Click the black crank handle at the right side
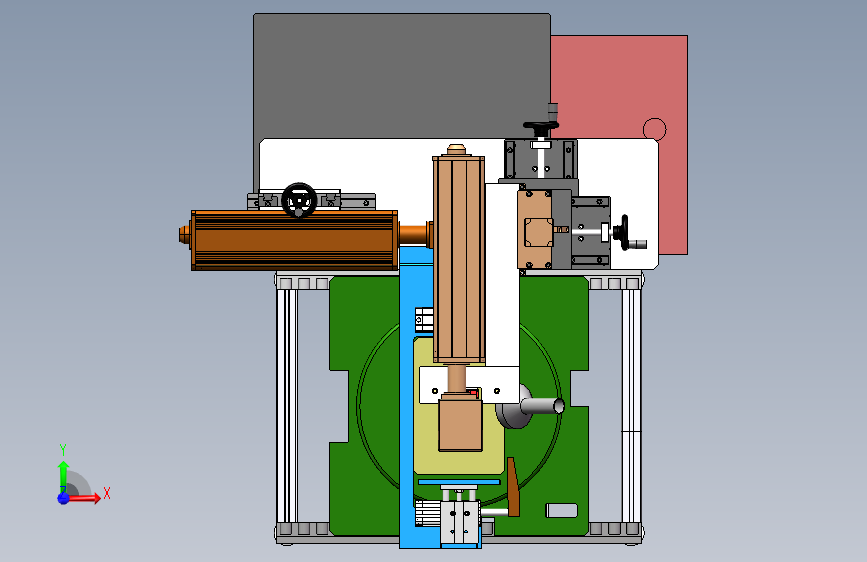867x562 pixels. pyautogui.click(x=625, y=232)
